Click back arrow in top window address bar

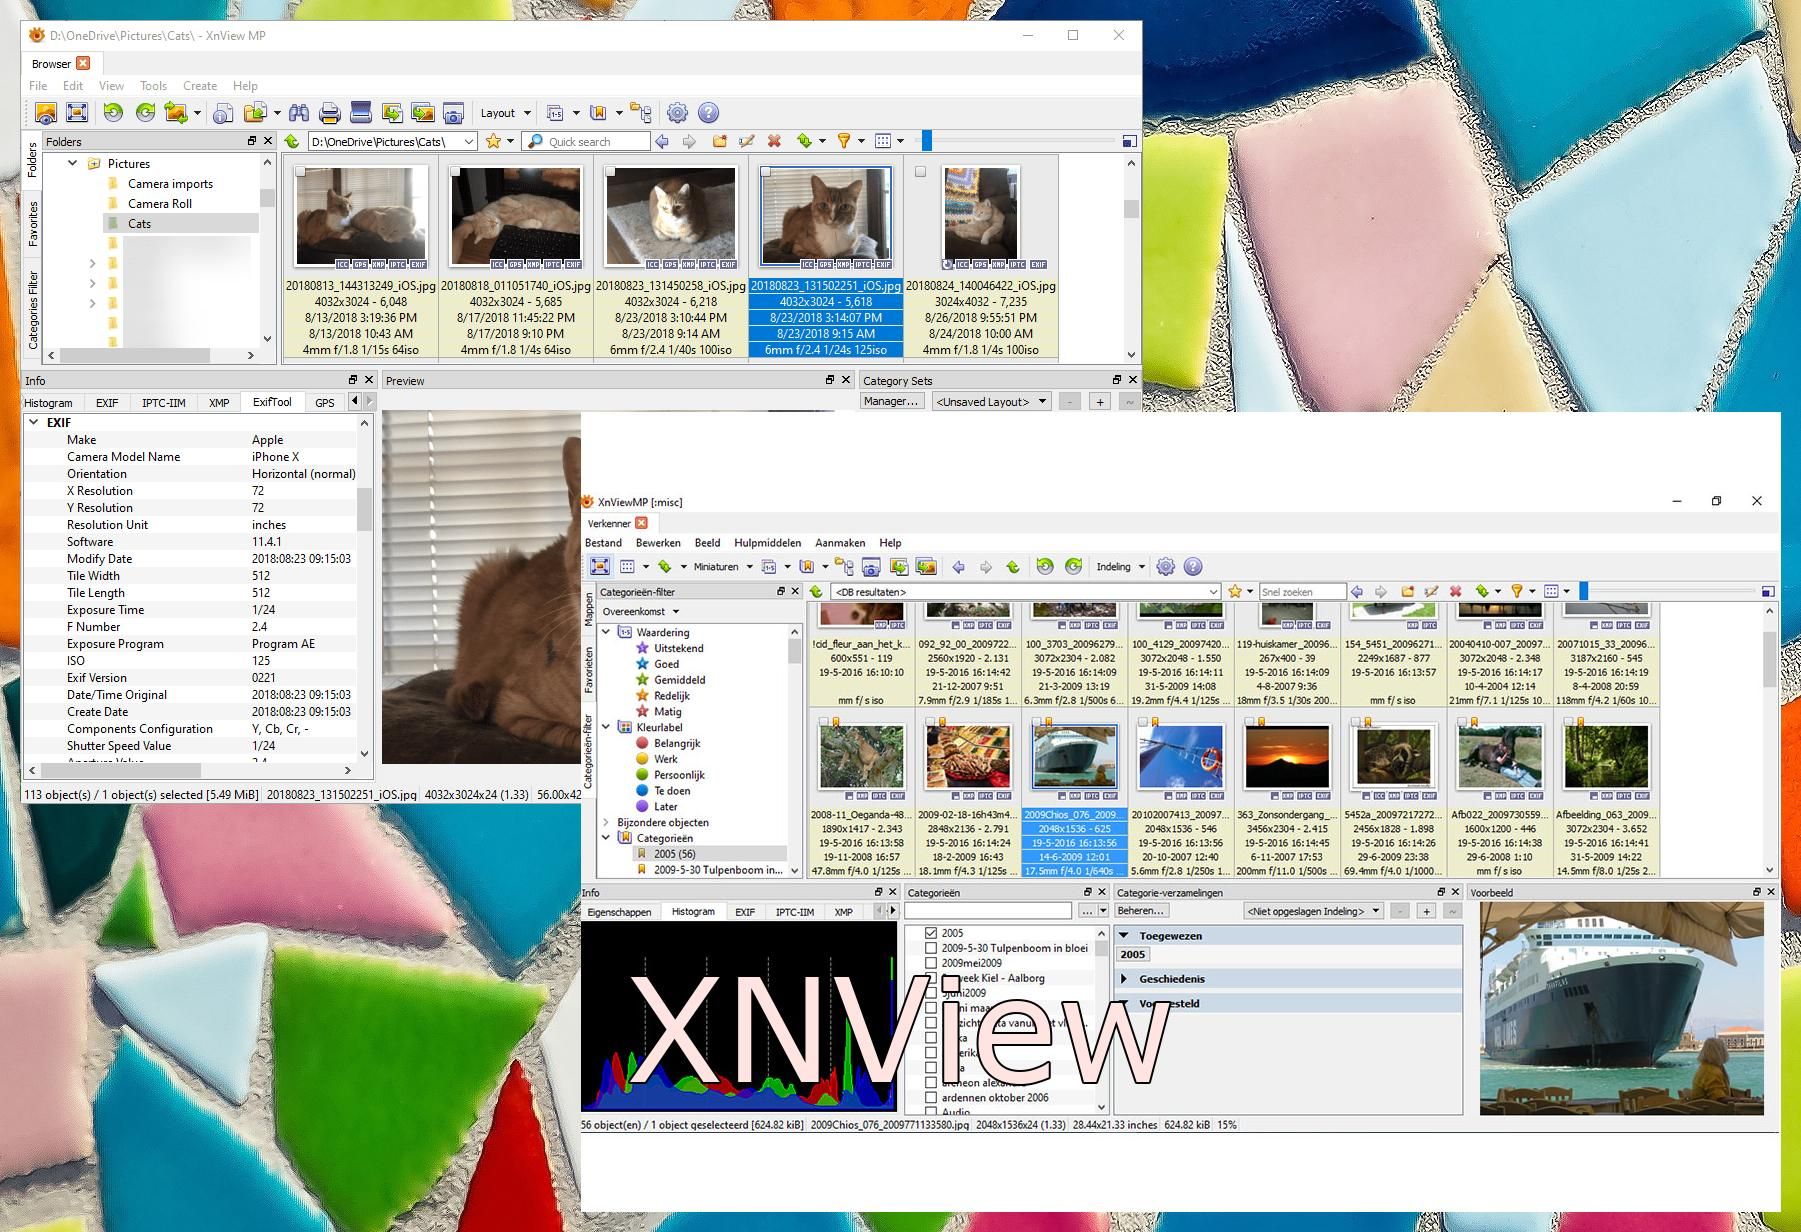point(662,142)
